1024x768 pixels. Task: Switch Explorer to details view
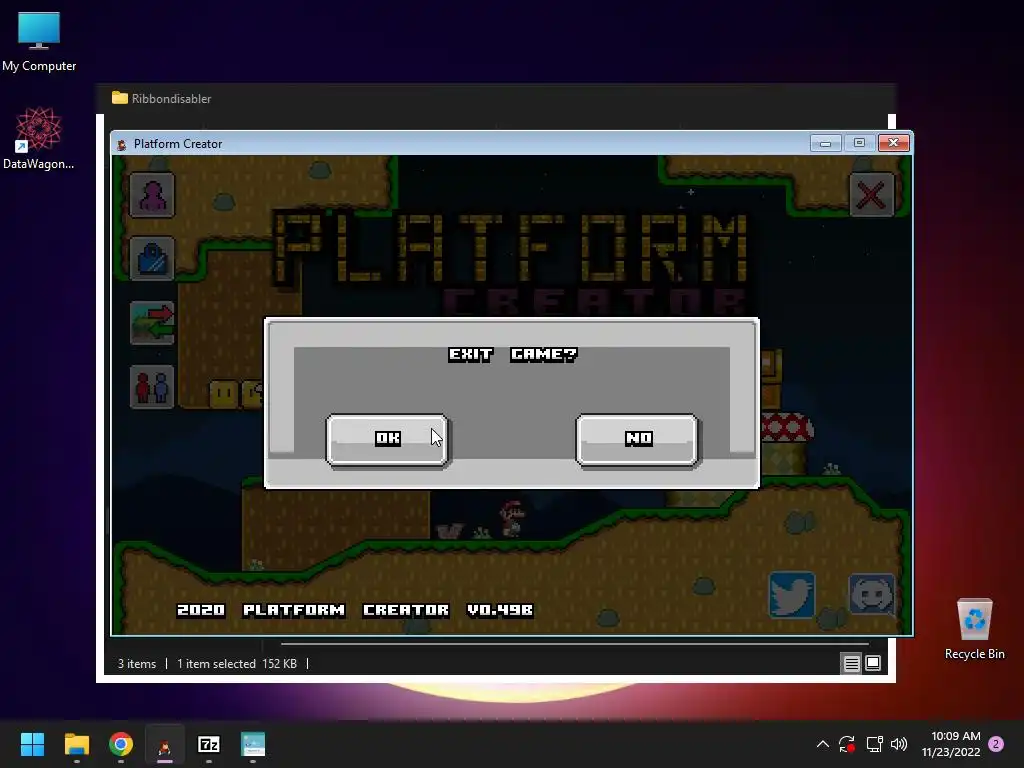pos(852,664)
